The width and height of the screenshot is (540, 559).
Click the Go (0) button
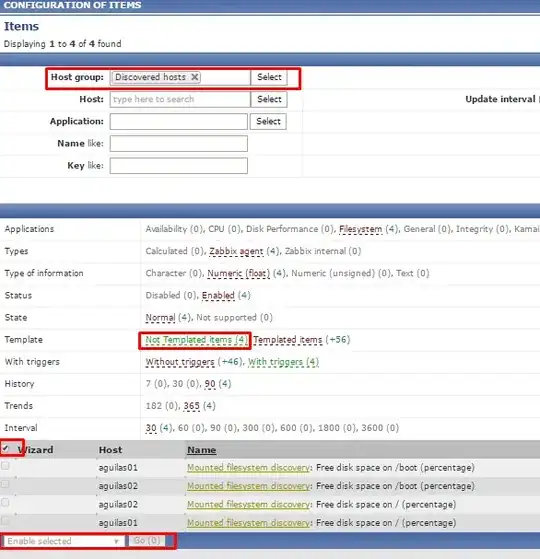click(x=146, y=541)
